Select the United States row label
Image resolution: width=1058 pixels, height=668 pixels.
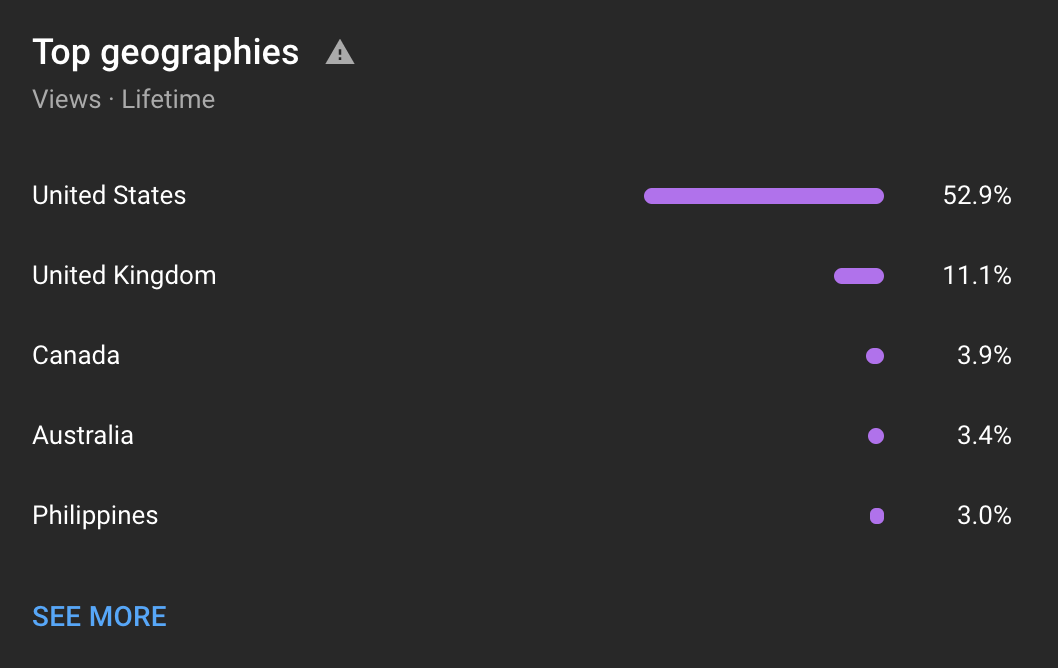[109, 195]
